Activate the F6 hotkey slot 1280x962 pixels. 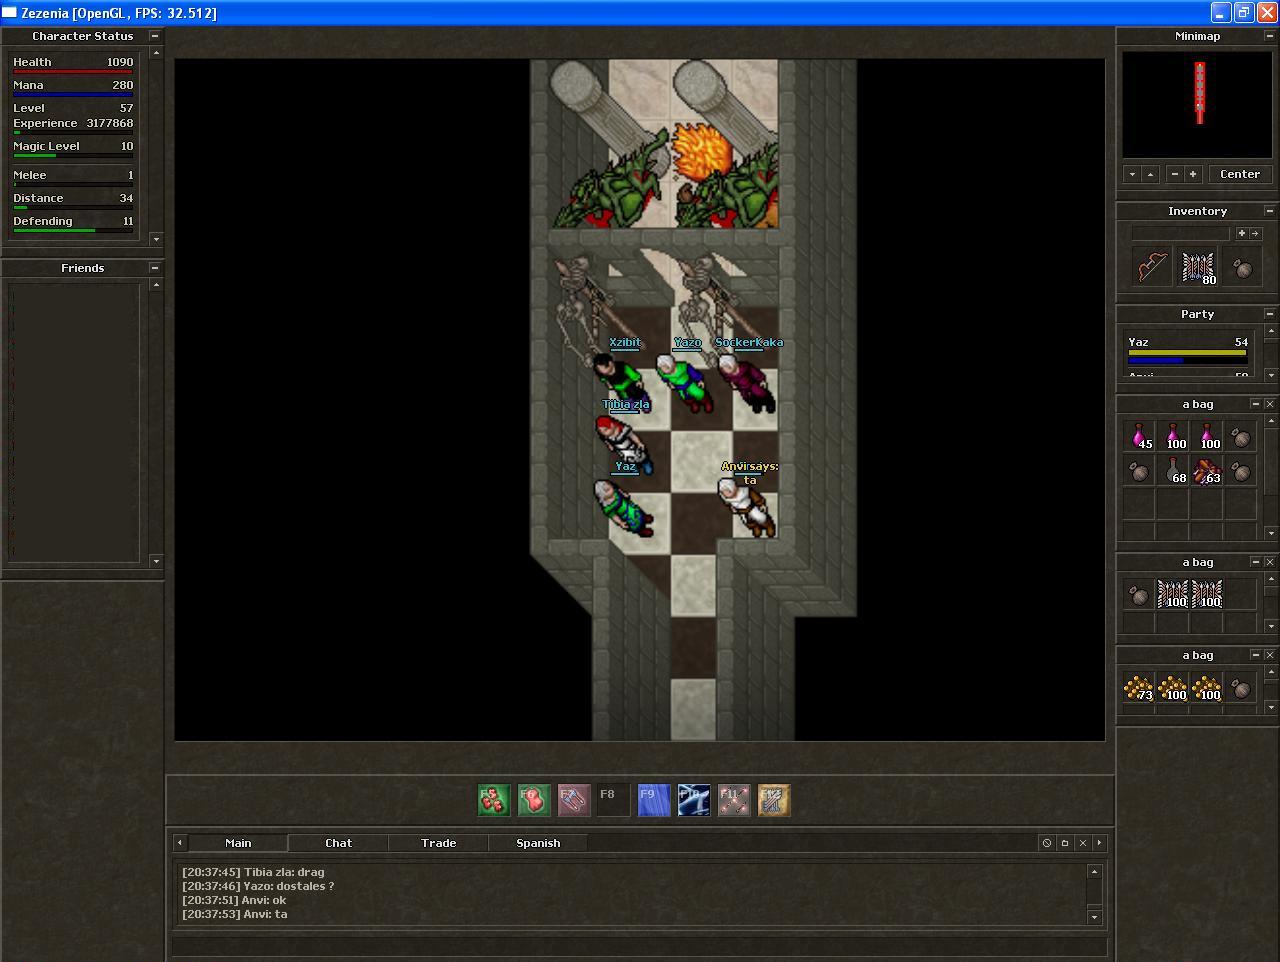point(534,800)
